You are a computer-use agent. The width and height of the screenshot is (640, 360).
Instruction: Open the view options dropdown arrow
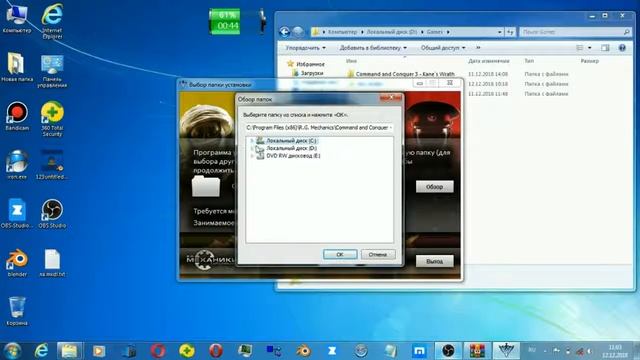pyautogui.click(x=590, y=48)
